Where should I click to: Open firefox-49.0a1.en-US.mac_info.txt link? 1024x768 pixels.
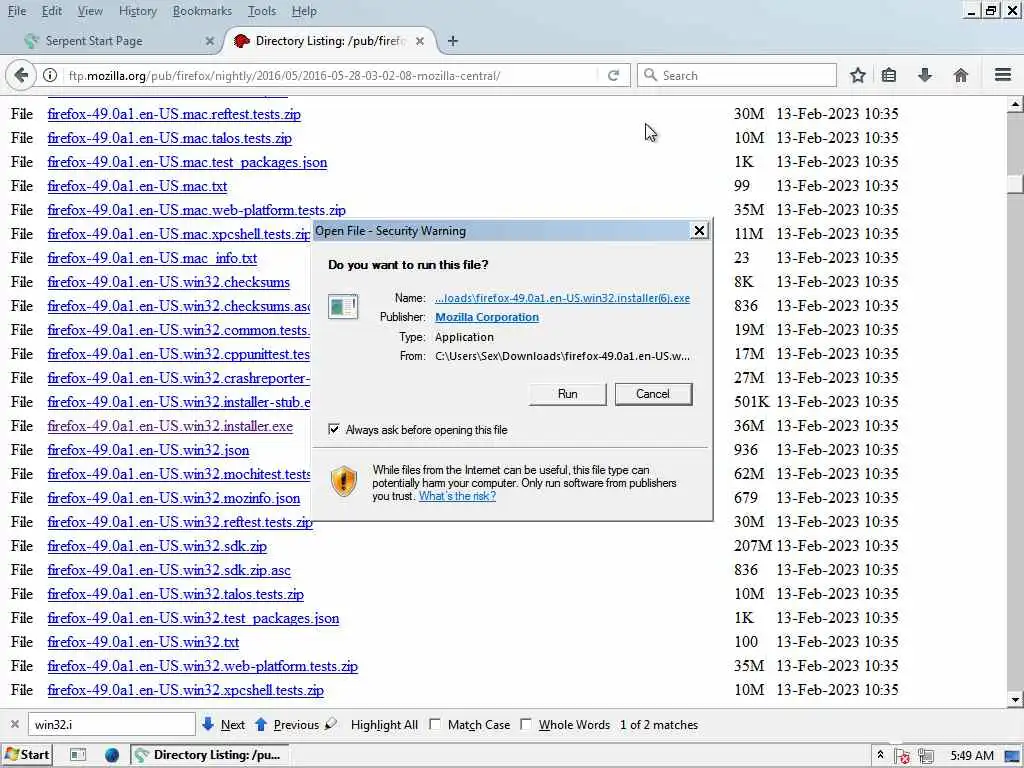pos(152,259)
